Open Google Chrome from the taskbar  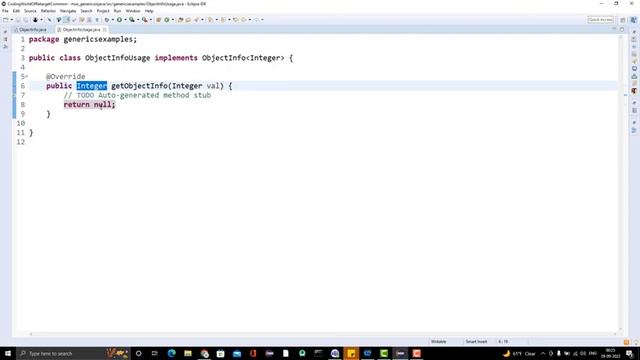pos(204,353)
